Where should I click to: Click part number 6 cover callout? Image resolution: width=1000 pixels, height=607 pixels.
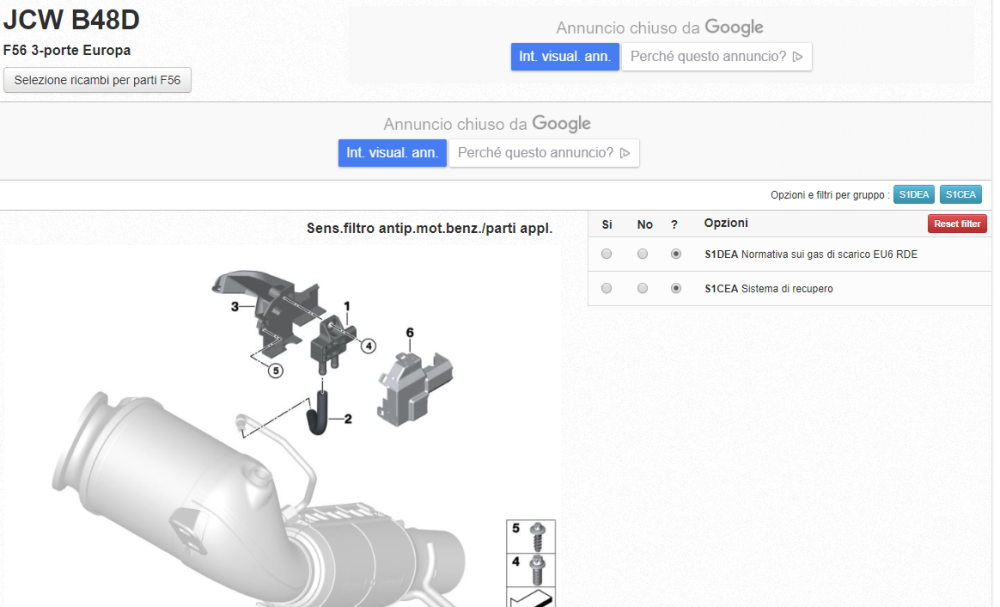click(x=409, y=332)
